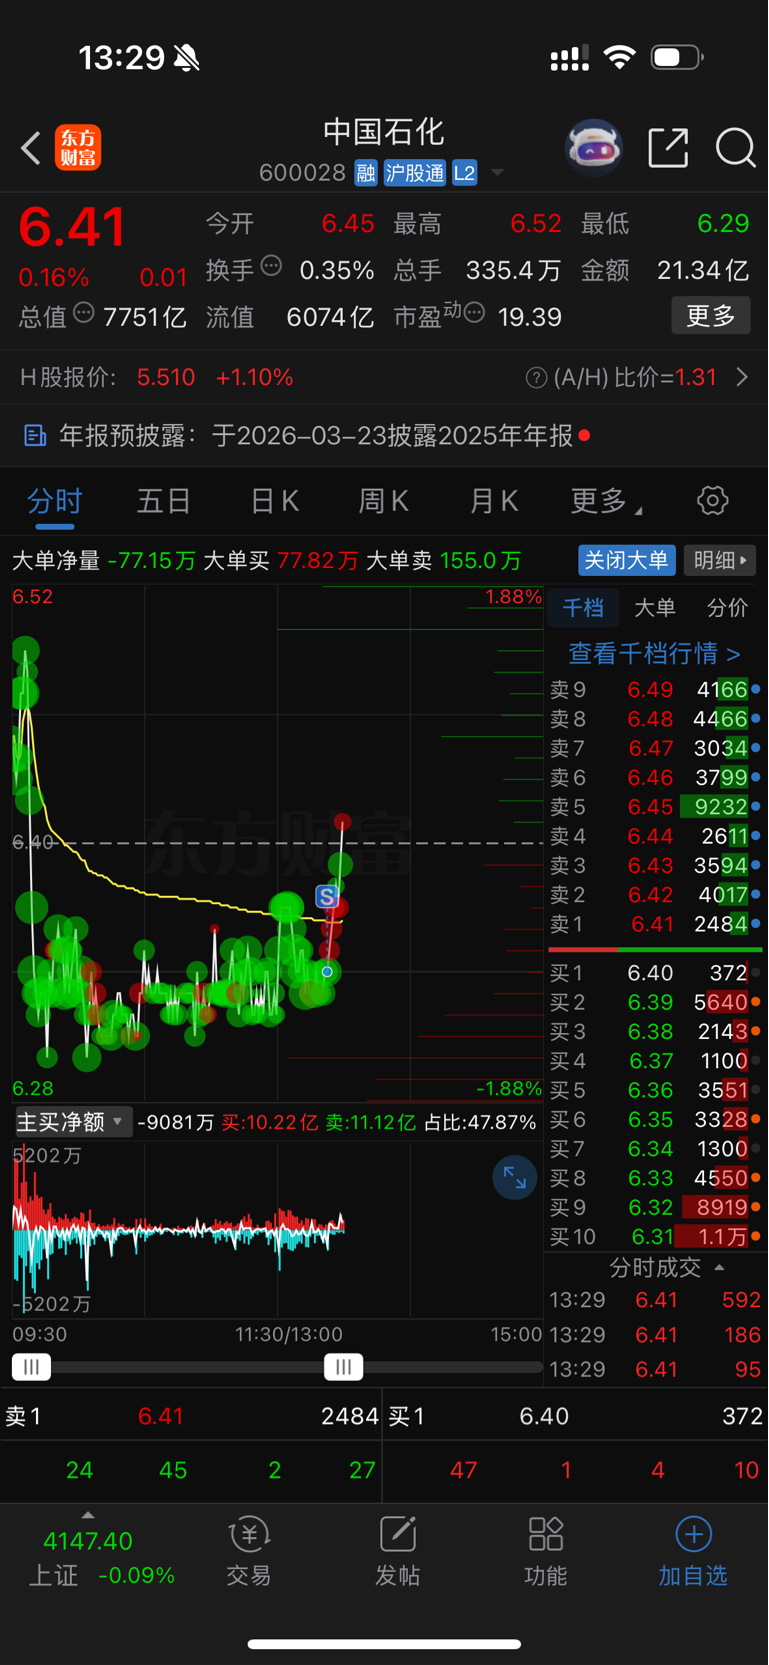This screenshot has height=1665, width=769.
Task: Select the 买2 6.39 order row
Action: (x=655, y=1002)
